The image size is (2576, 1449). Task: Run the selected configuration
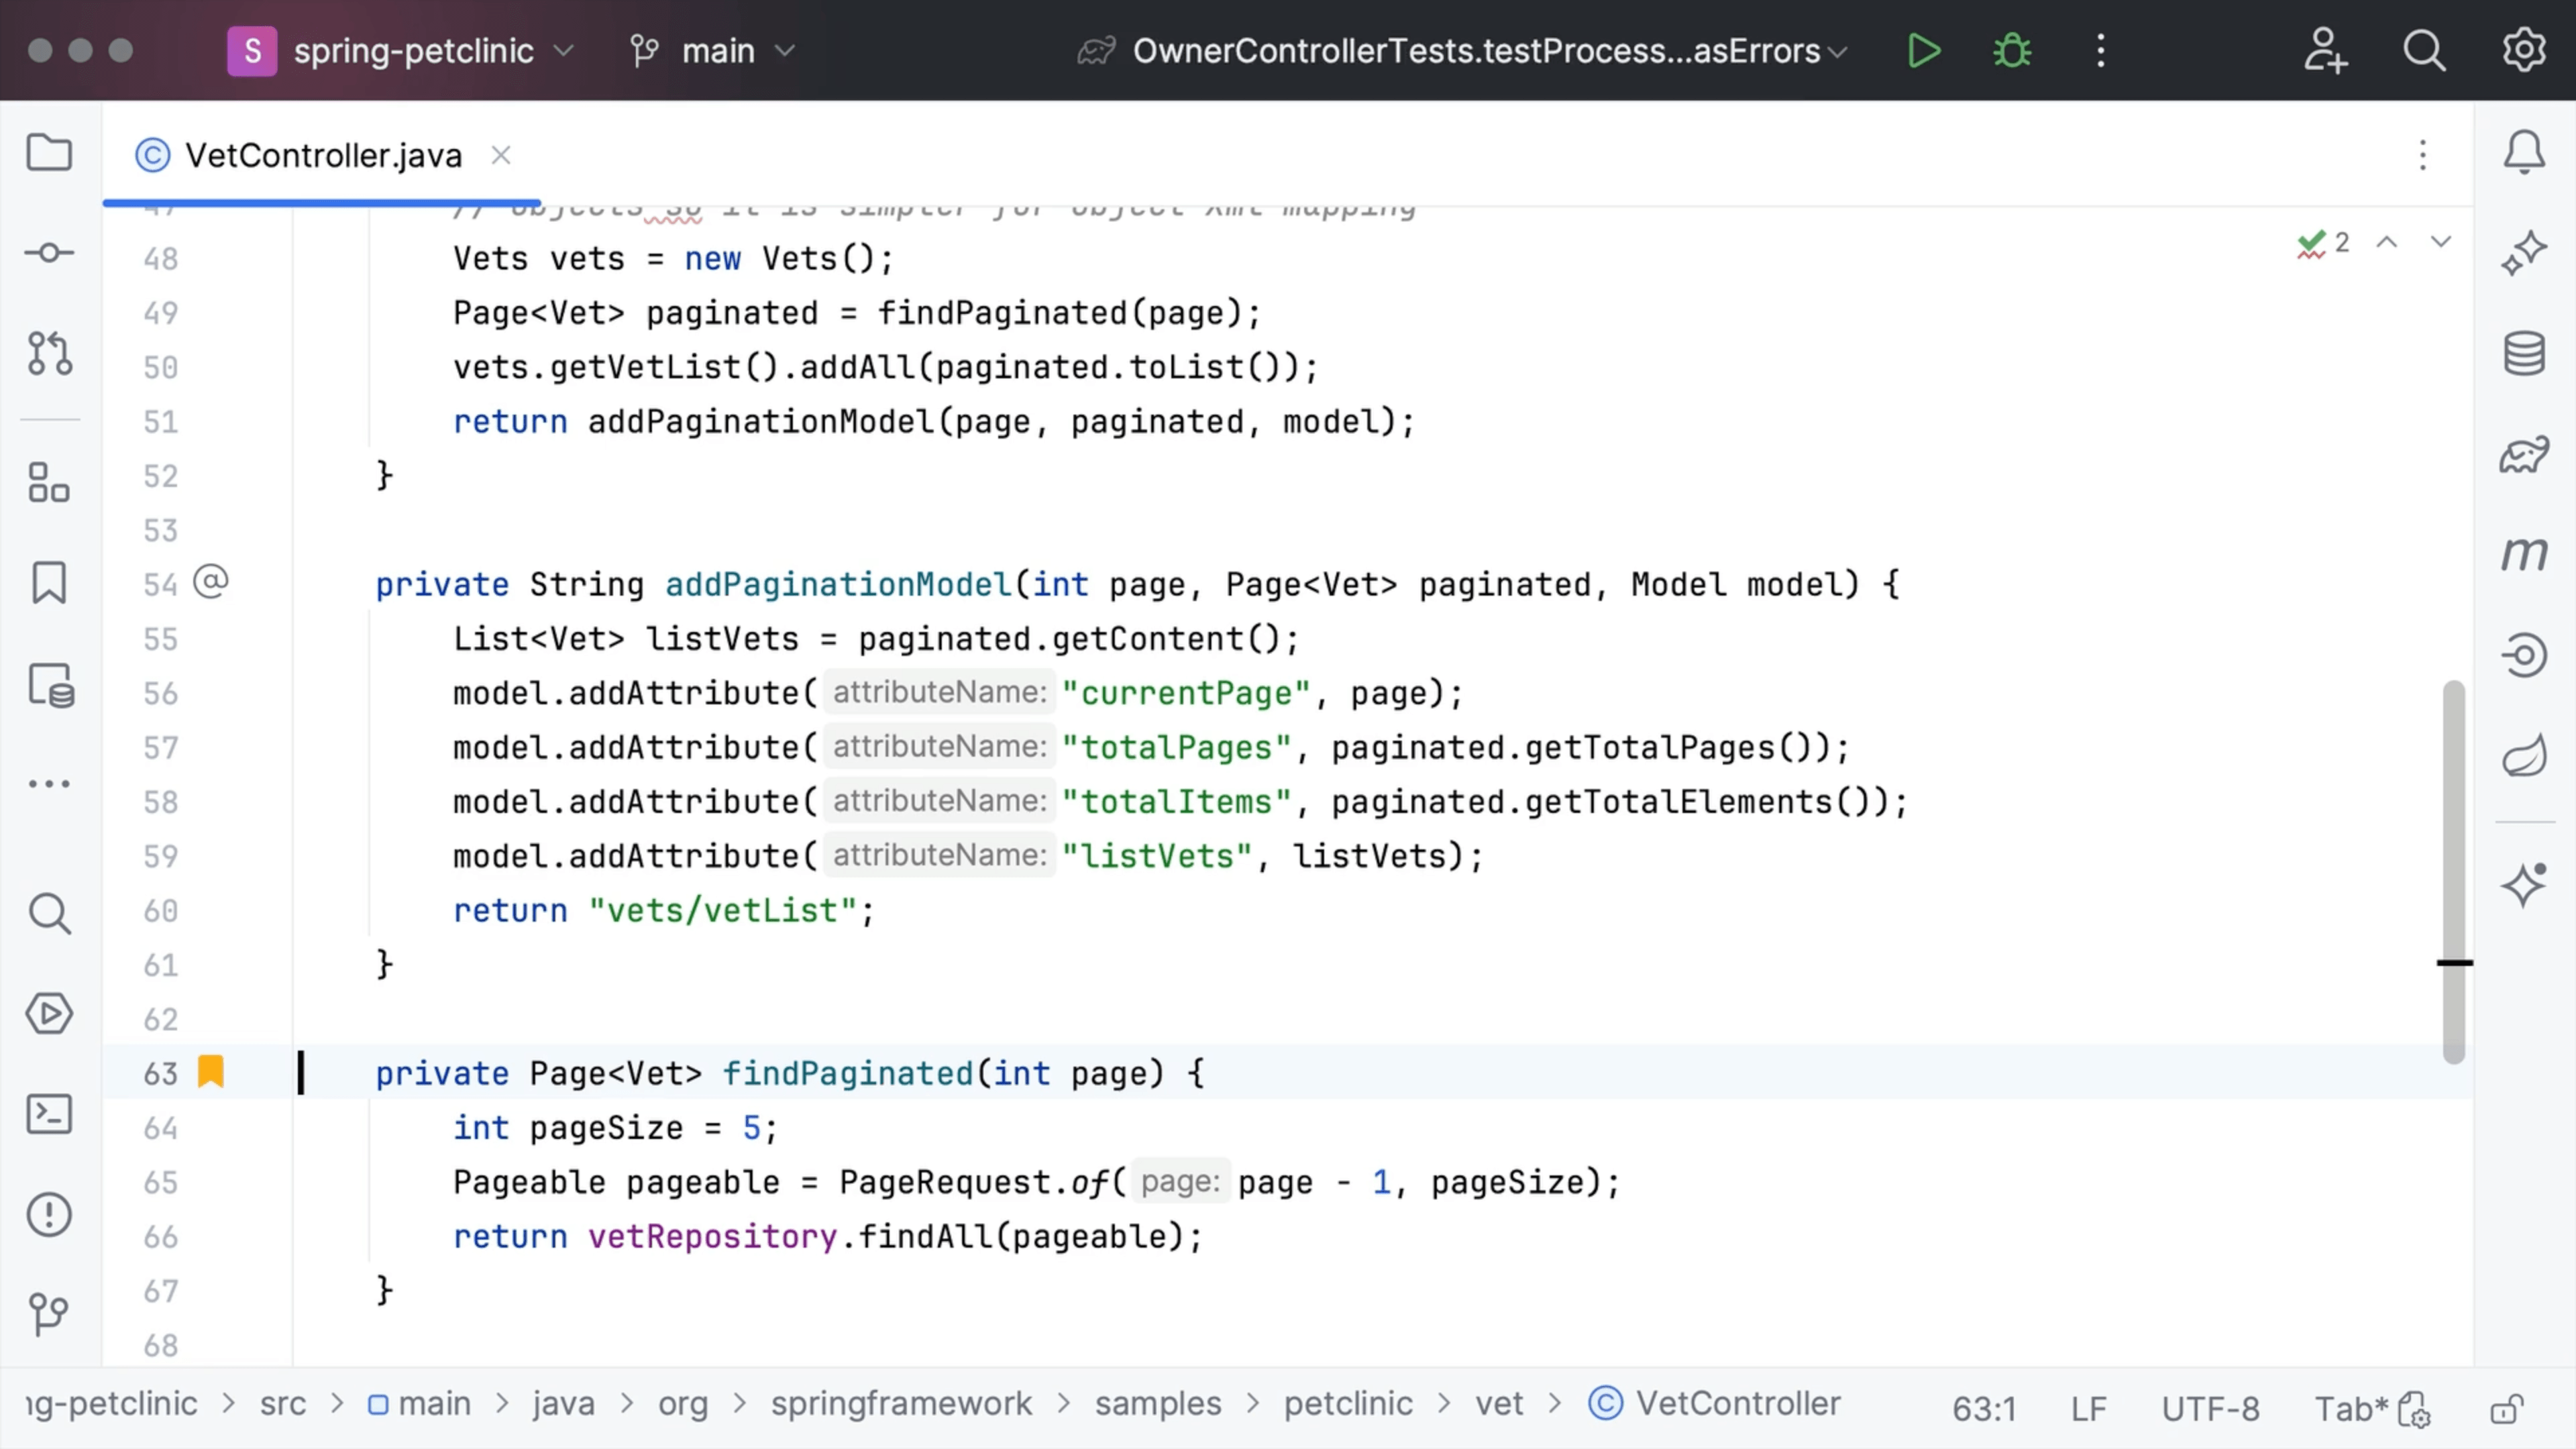1923,50
